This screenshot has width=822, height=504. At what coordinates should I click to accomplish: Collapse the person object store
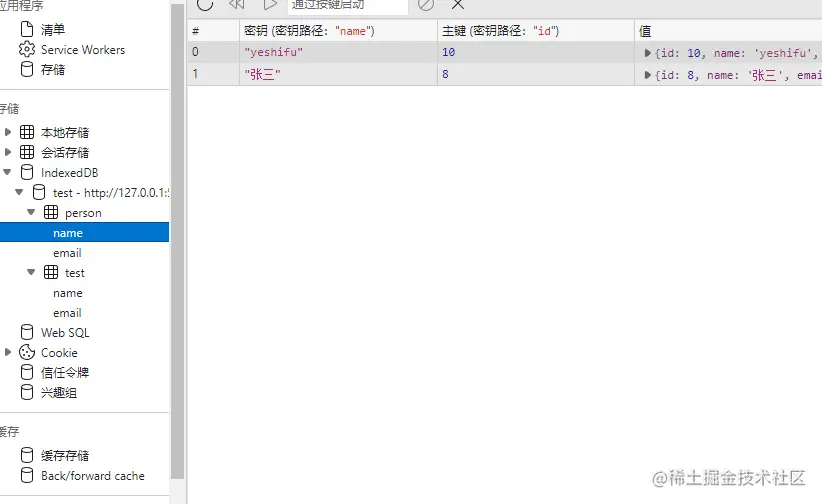31,212
